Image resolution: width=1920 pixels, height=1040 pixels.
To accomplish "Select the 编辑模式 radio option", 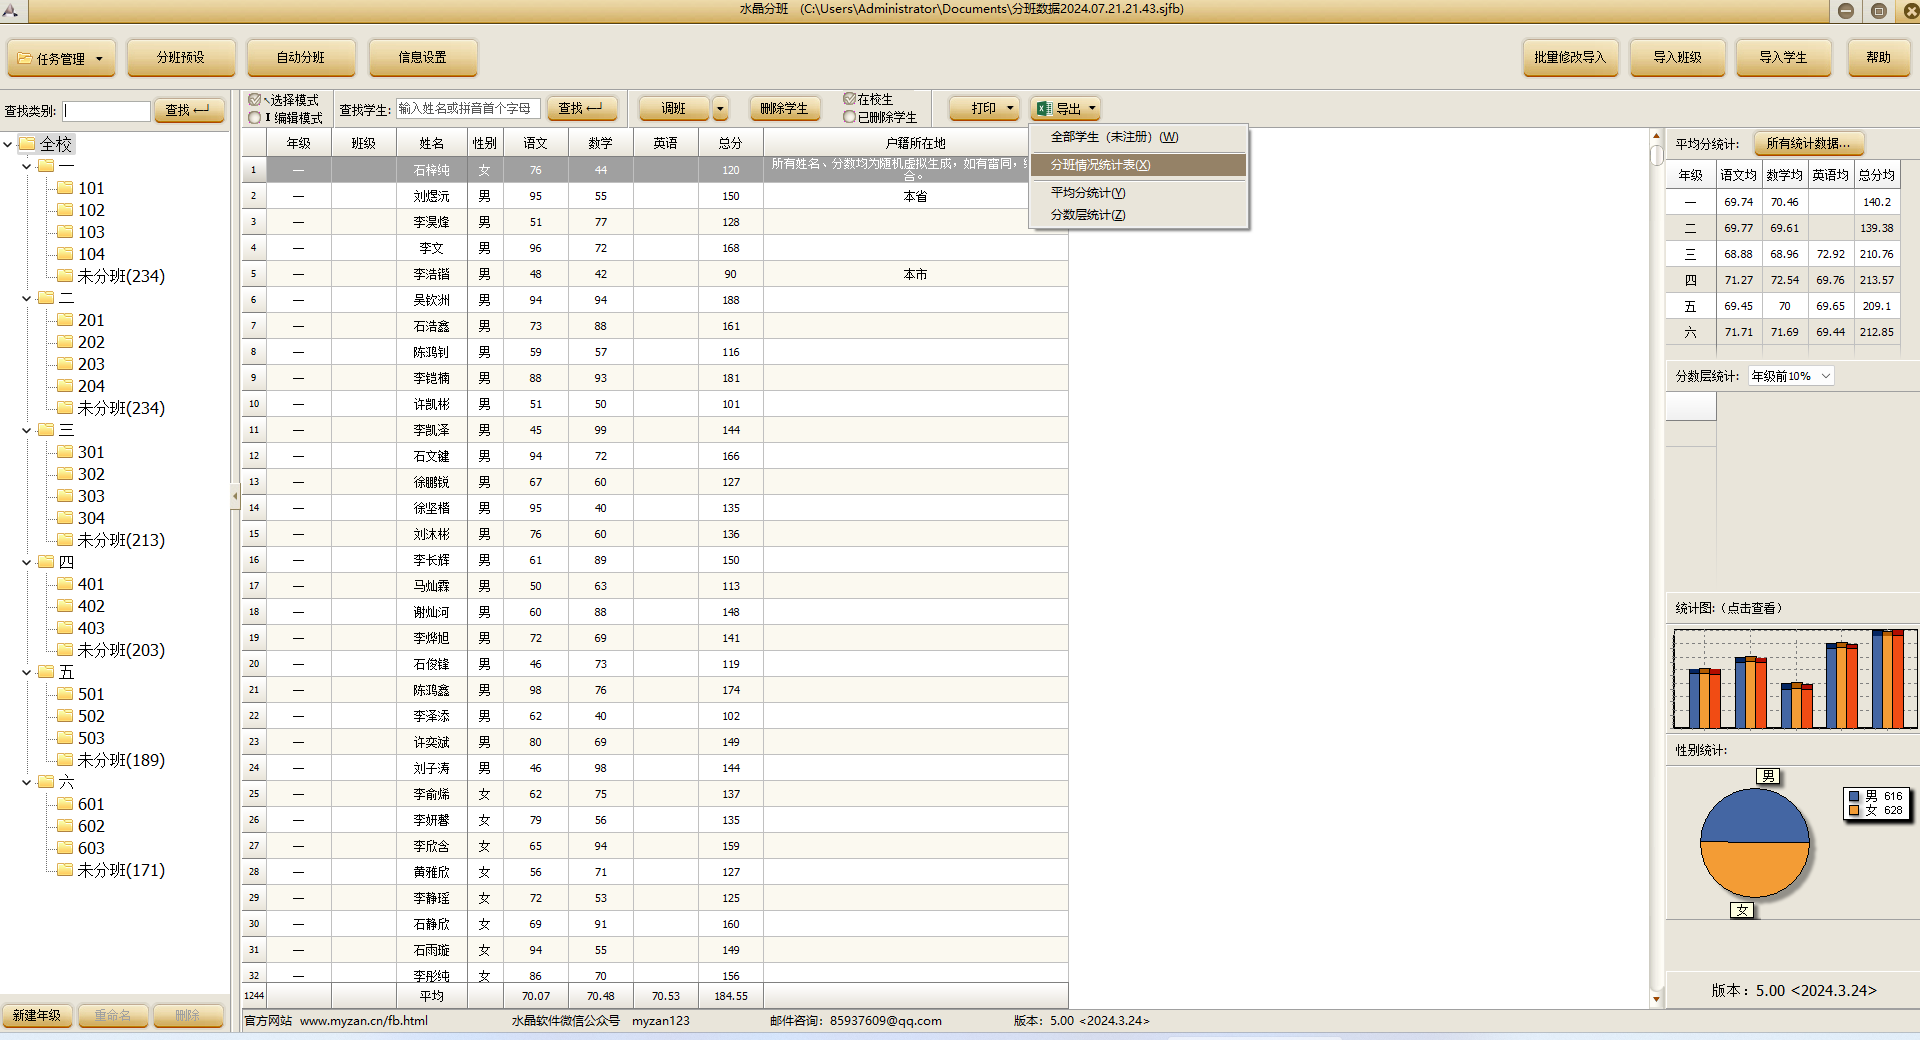I will 255,118.
